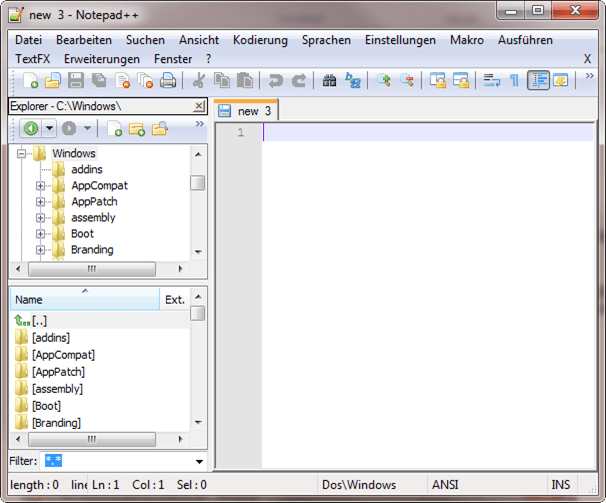Create new folder in Explorer panel
606x503 pixels.
pos(137,128)
